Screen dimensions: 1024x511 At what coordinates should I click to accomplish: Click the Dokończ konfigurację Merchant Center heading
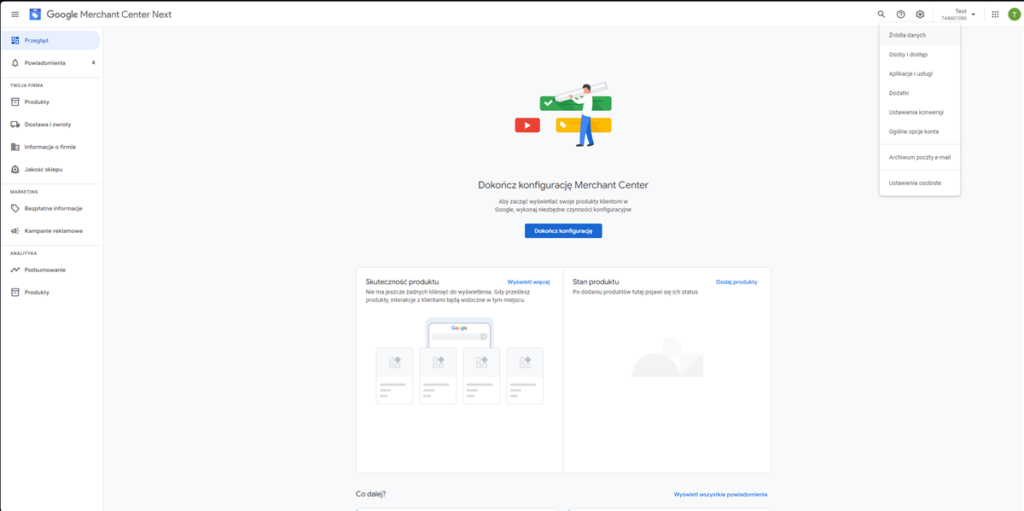(563, 185)
